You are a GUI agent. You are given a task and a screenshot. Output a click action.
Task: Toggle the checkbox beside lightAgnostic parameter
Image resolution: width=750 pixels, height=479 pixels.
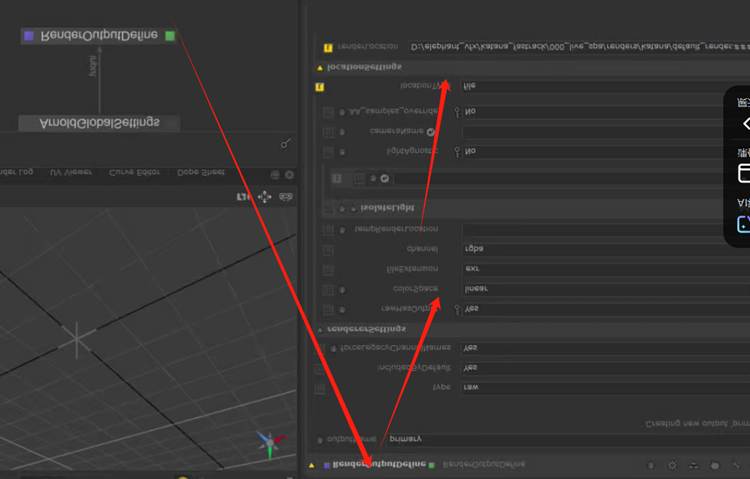click(x=328, y=152)
